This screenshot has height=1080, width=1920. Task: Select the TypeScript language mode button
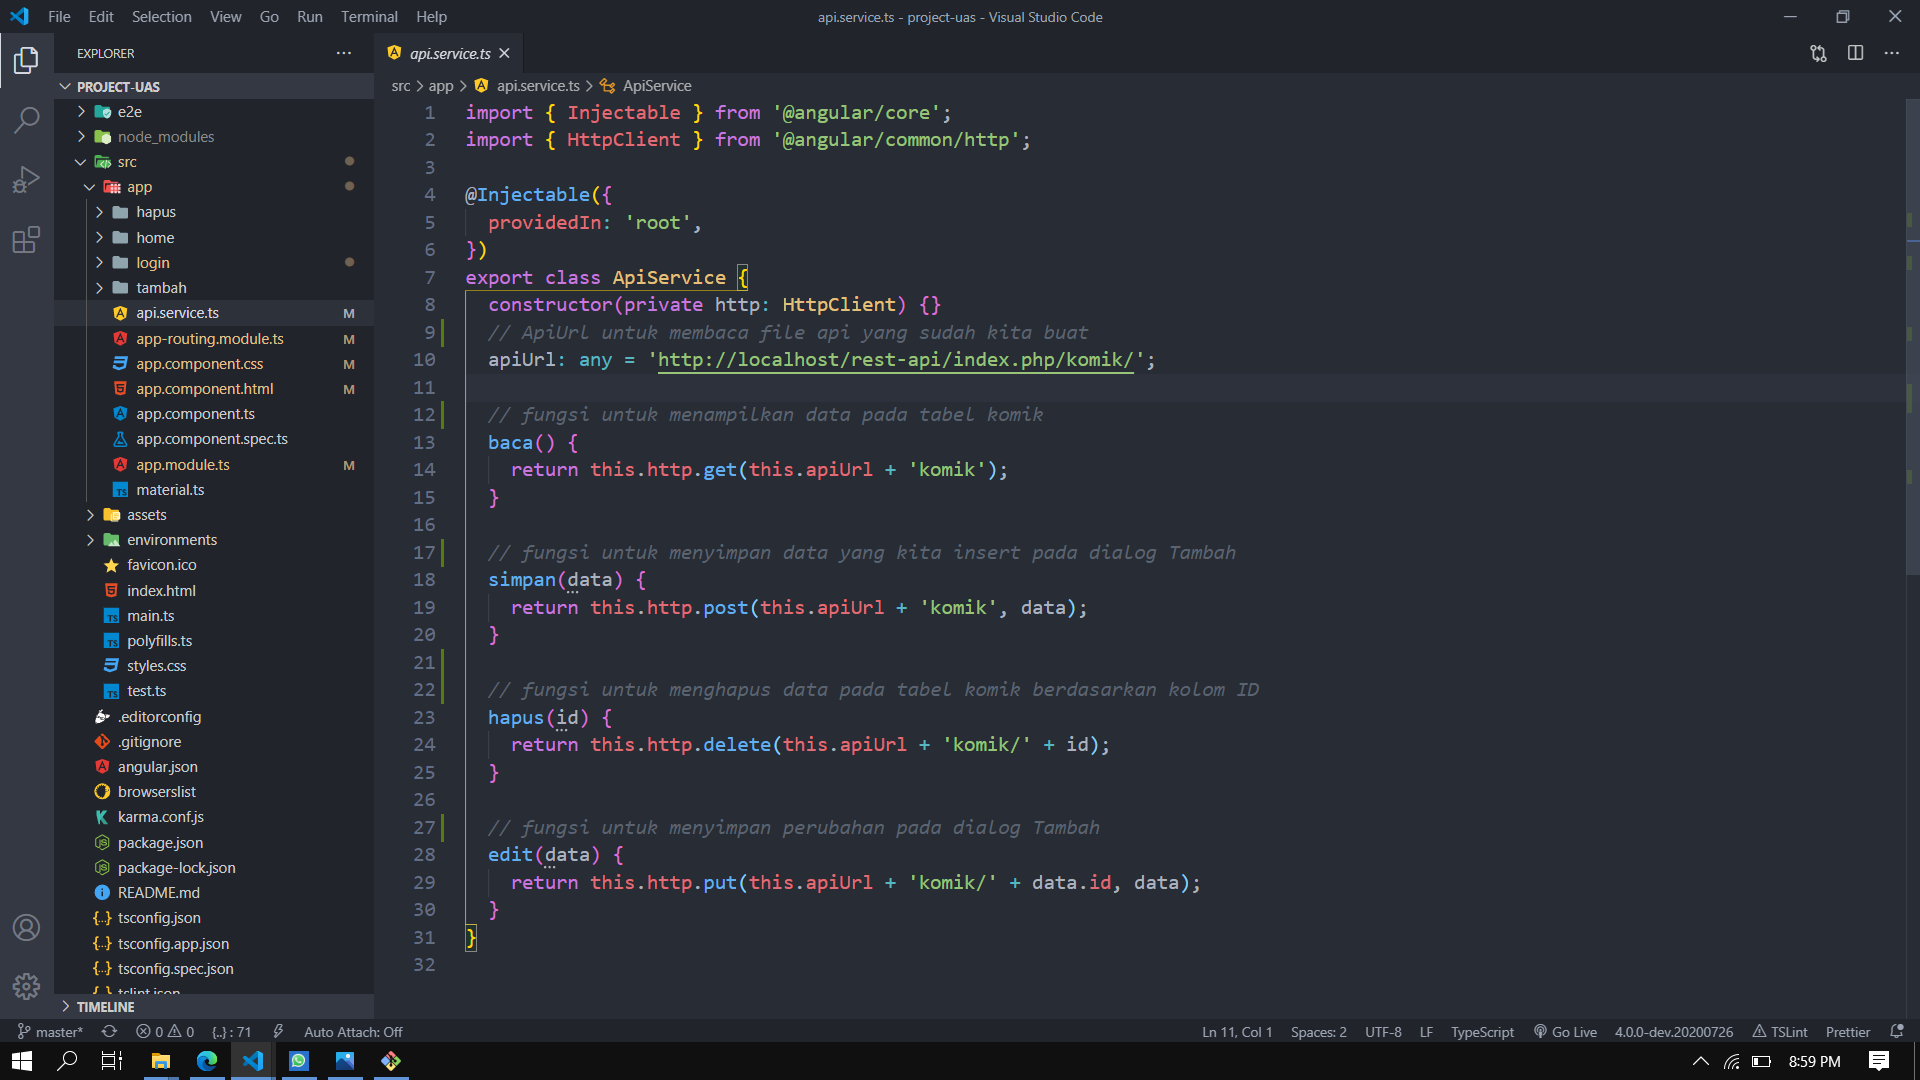click(x=1482, y=1031)
